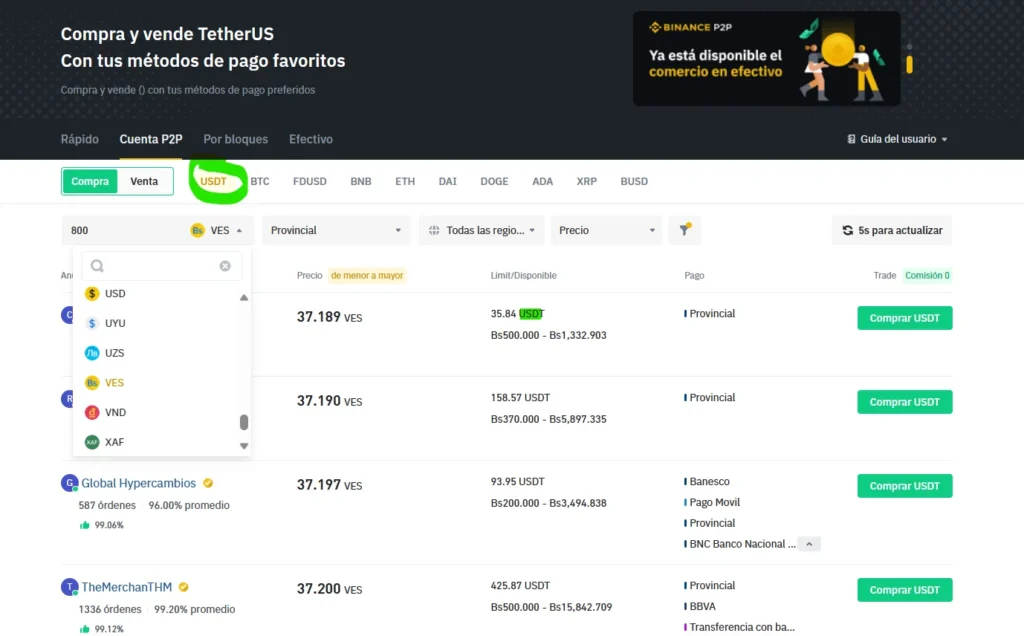Select the BTC crypto tab
Screen dimensions: 1024x636
[x=260, y=182]
